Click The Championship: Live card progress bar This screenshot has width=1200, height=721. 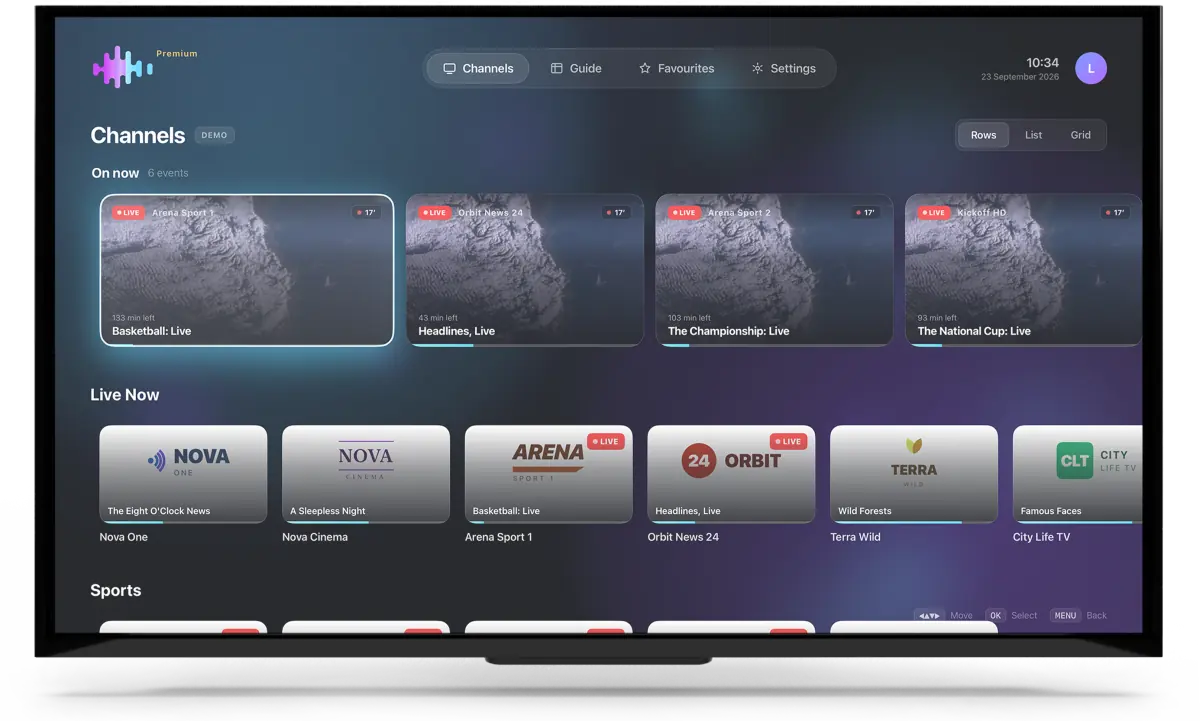tap(774, 345)
